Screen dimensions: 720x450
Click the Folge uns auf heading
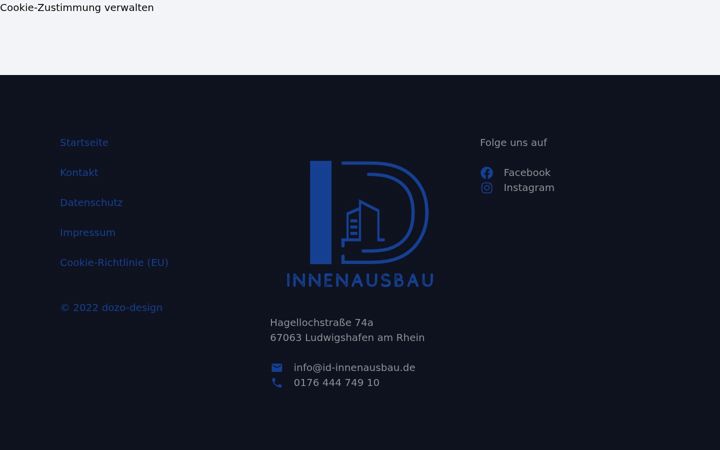coord(513,143)
